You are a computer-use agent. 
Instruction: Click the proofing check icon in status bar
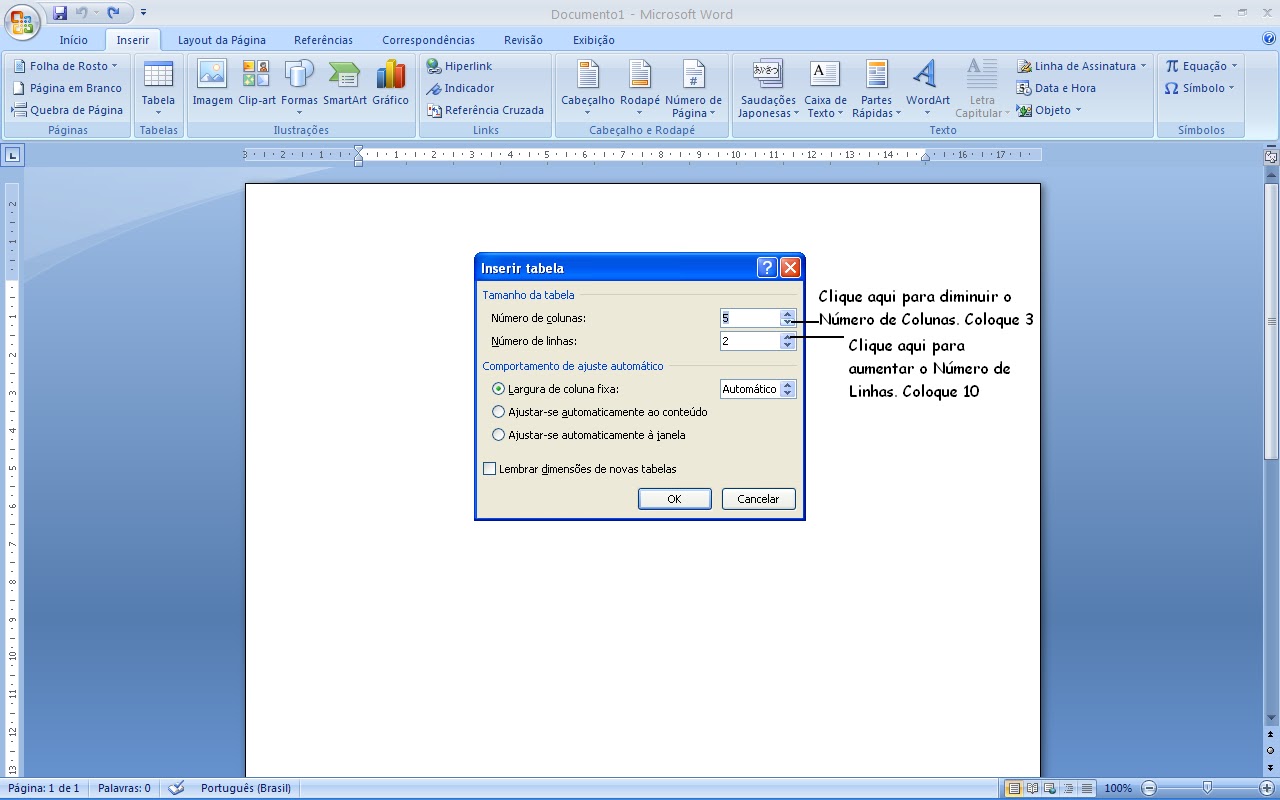tap(177, 788)
